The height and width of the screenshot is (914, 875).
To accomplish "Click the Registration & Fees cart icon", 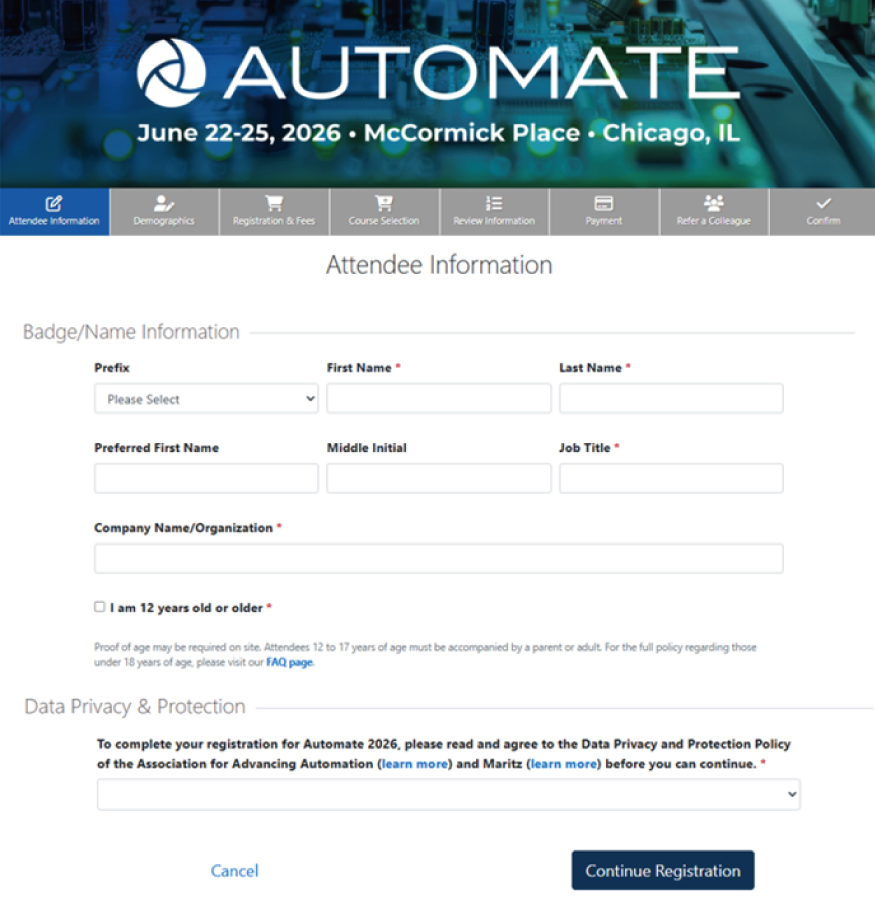I will [x=274, y=203].
